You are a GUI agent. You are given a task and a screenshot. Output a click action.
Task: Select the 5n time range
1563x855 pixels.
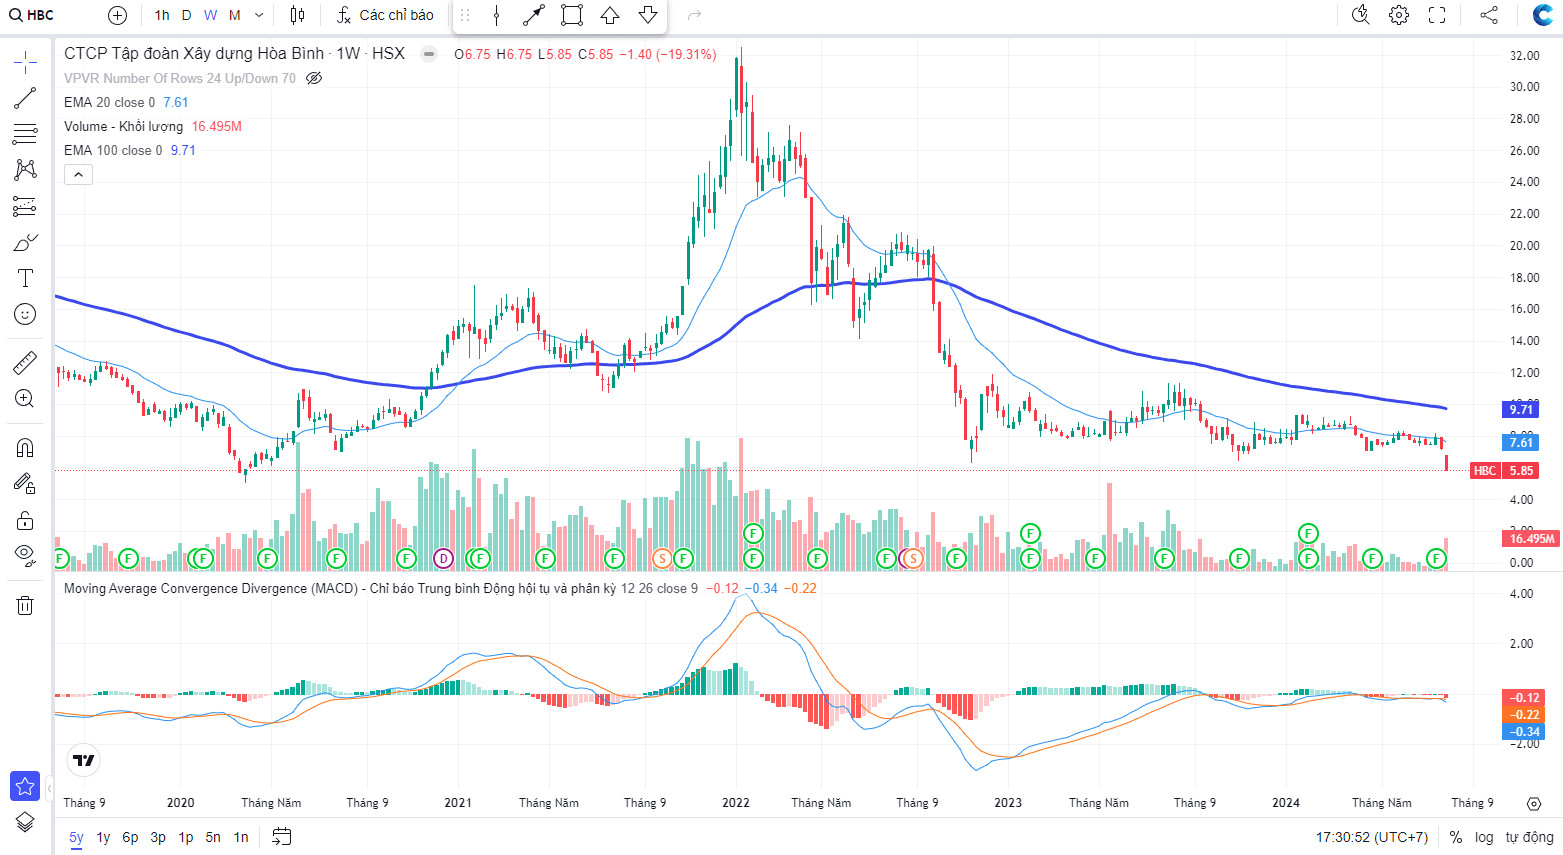[x=213, y=837]
